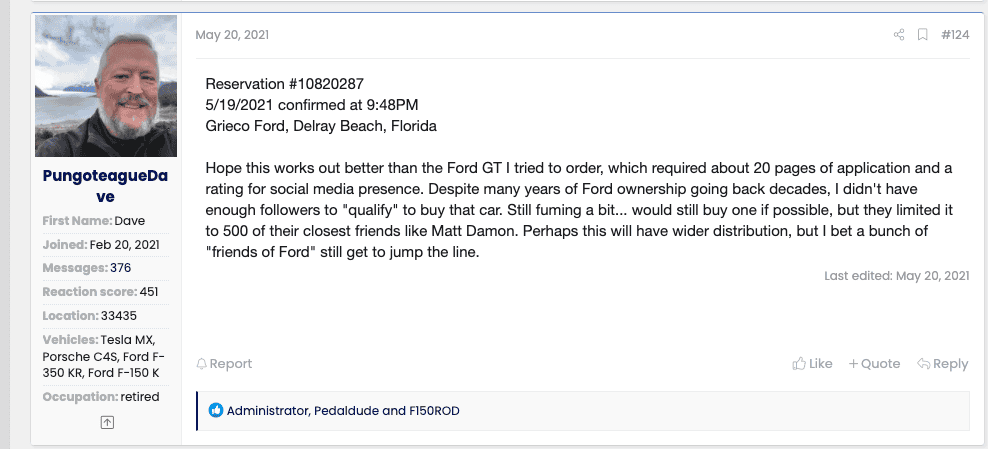Click the May 20, 2021 post date

pyautogui.click(x=232, y=35)
